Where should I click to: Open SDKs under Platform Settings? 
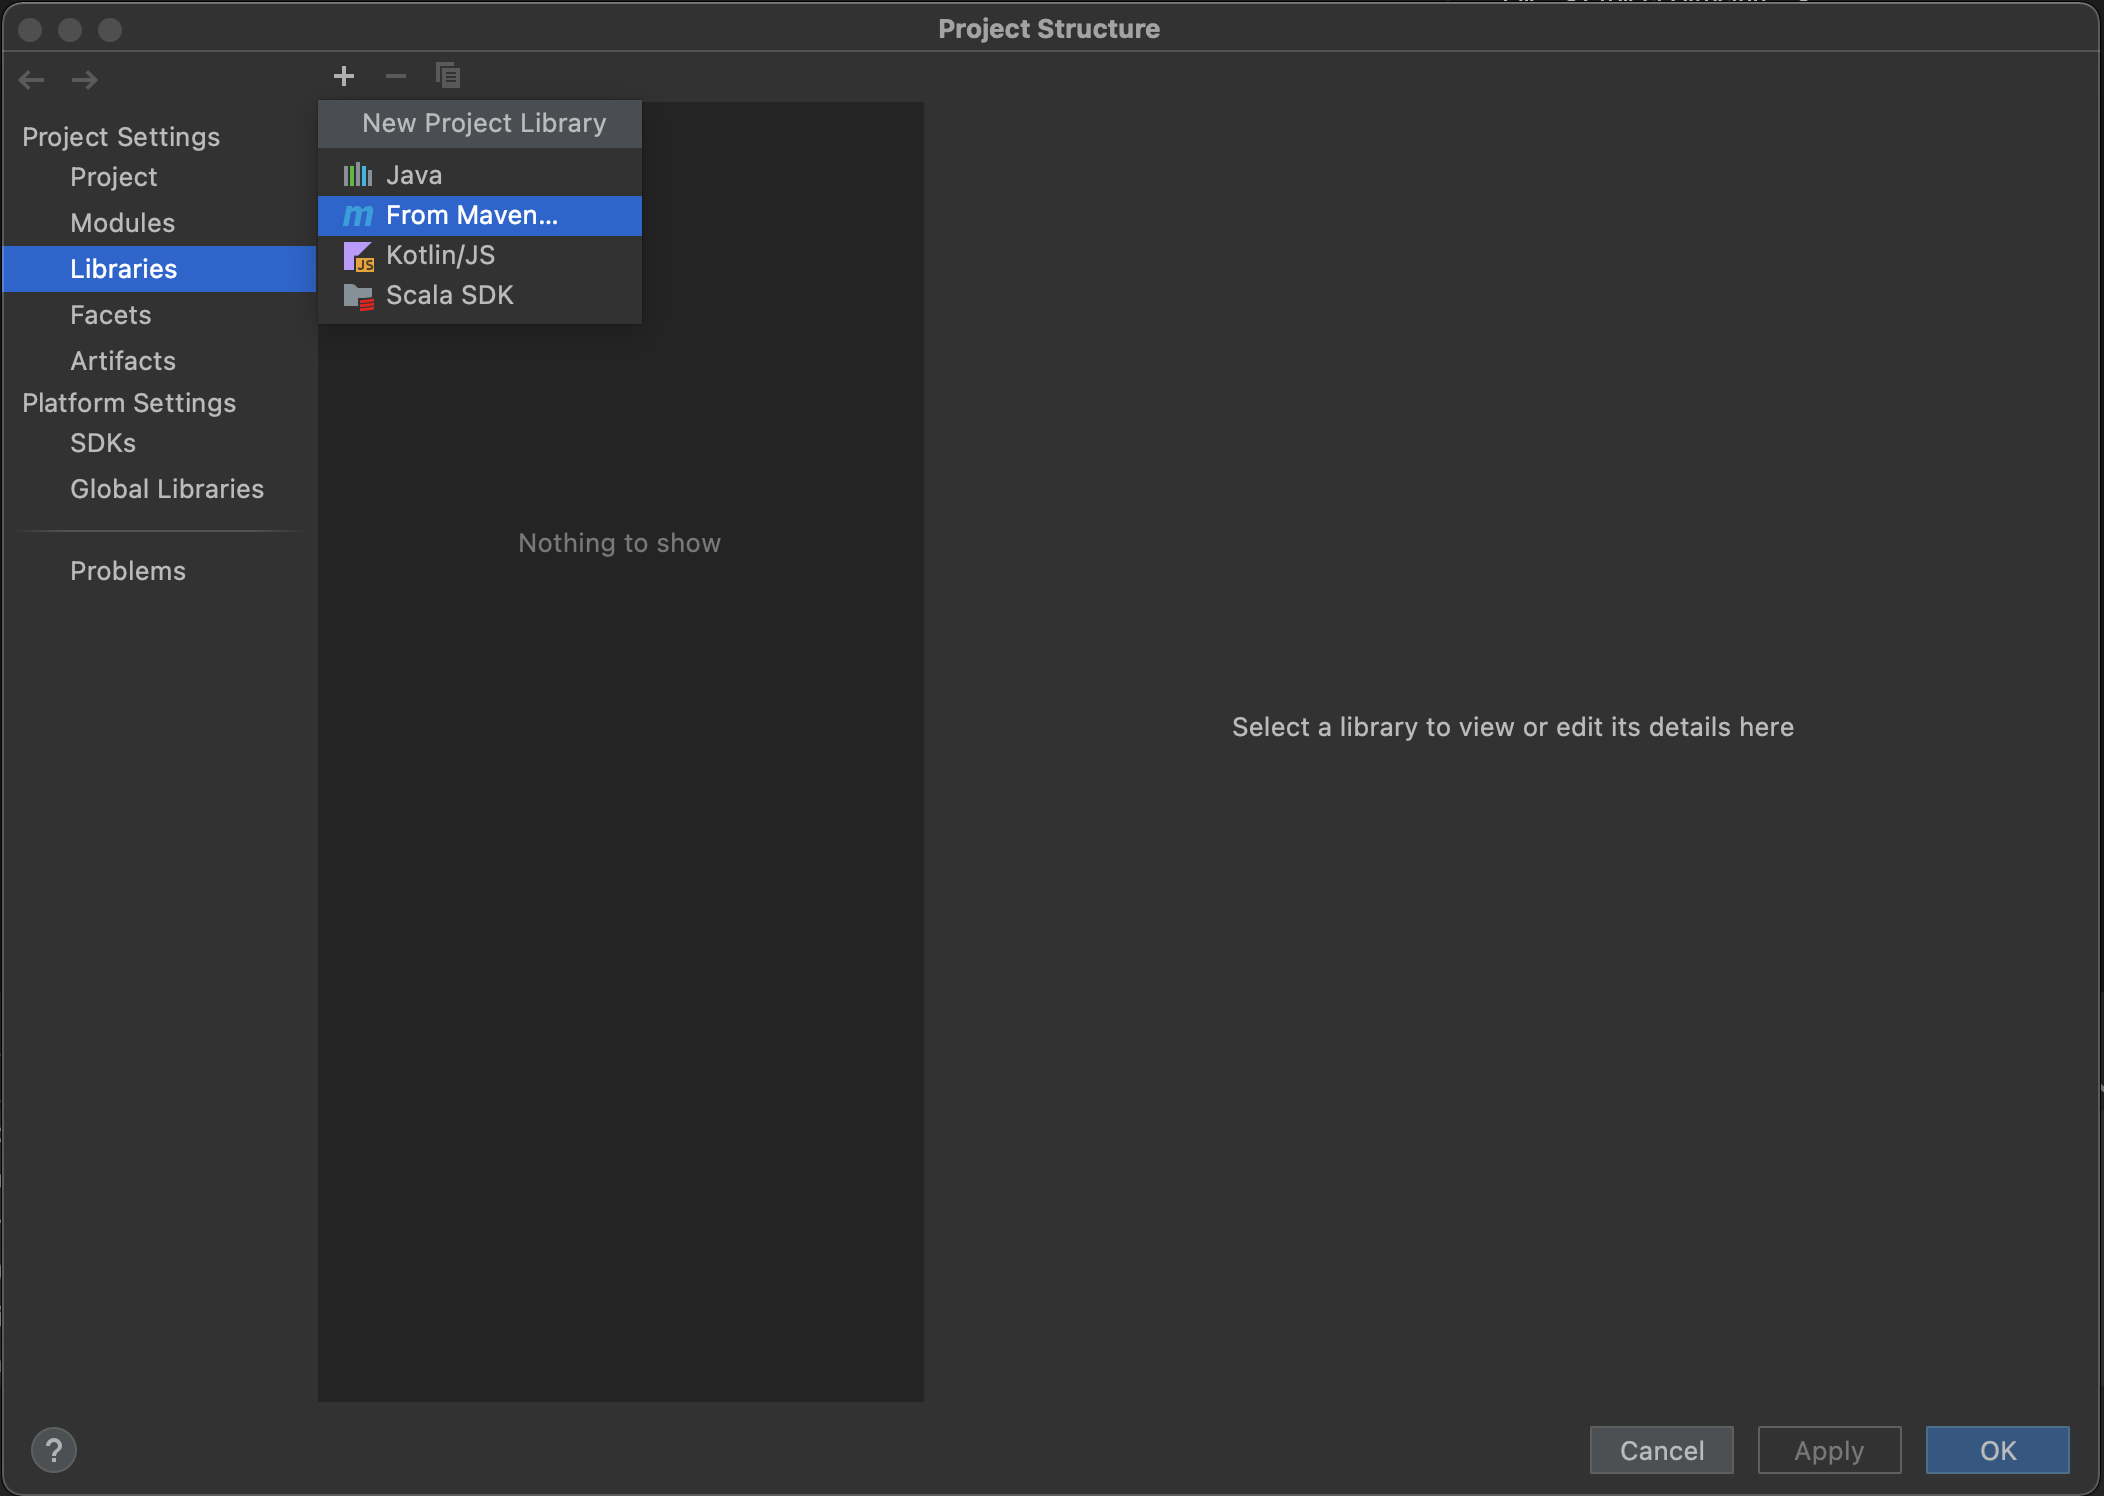(102, 443)
